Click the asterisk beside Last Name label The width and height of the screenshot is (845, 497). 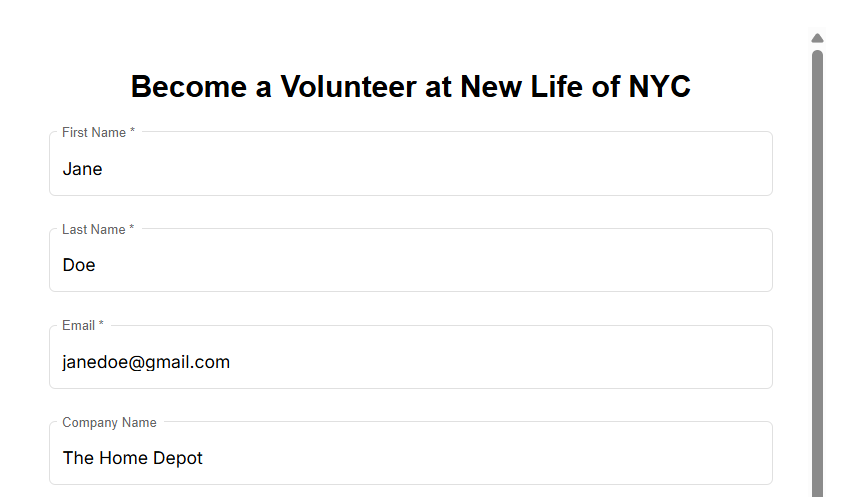131,229
